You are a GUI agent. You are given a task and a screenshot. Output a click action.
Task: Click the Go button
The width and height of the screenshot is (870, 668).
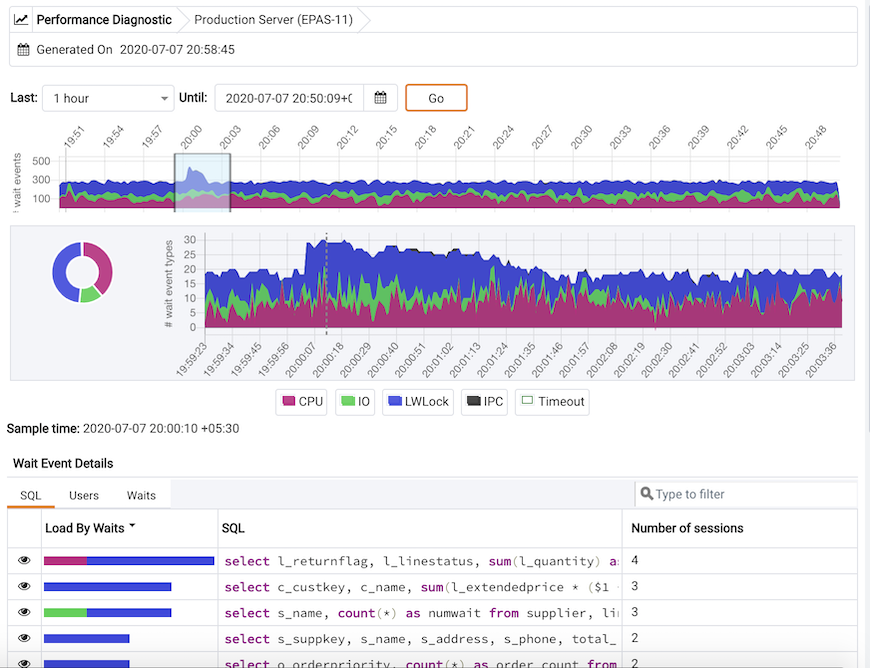coord(436,98)
